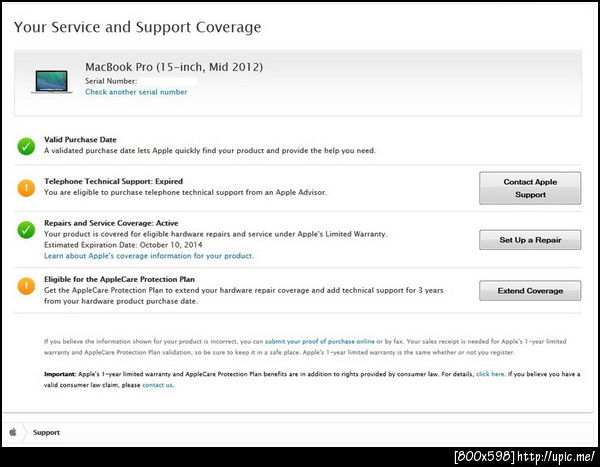Open submit your proof of purchase online link
This screenshot has width=600, height=467.
coord(320,341)
